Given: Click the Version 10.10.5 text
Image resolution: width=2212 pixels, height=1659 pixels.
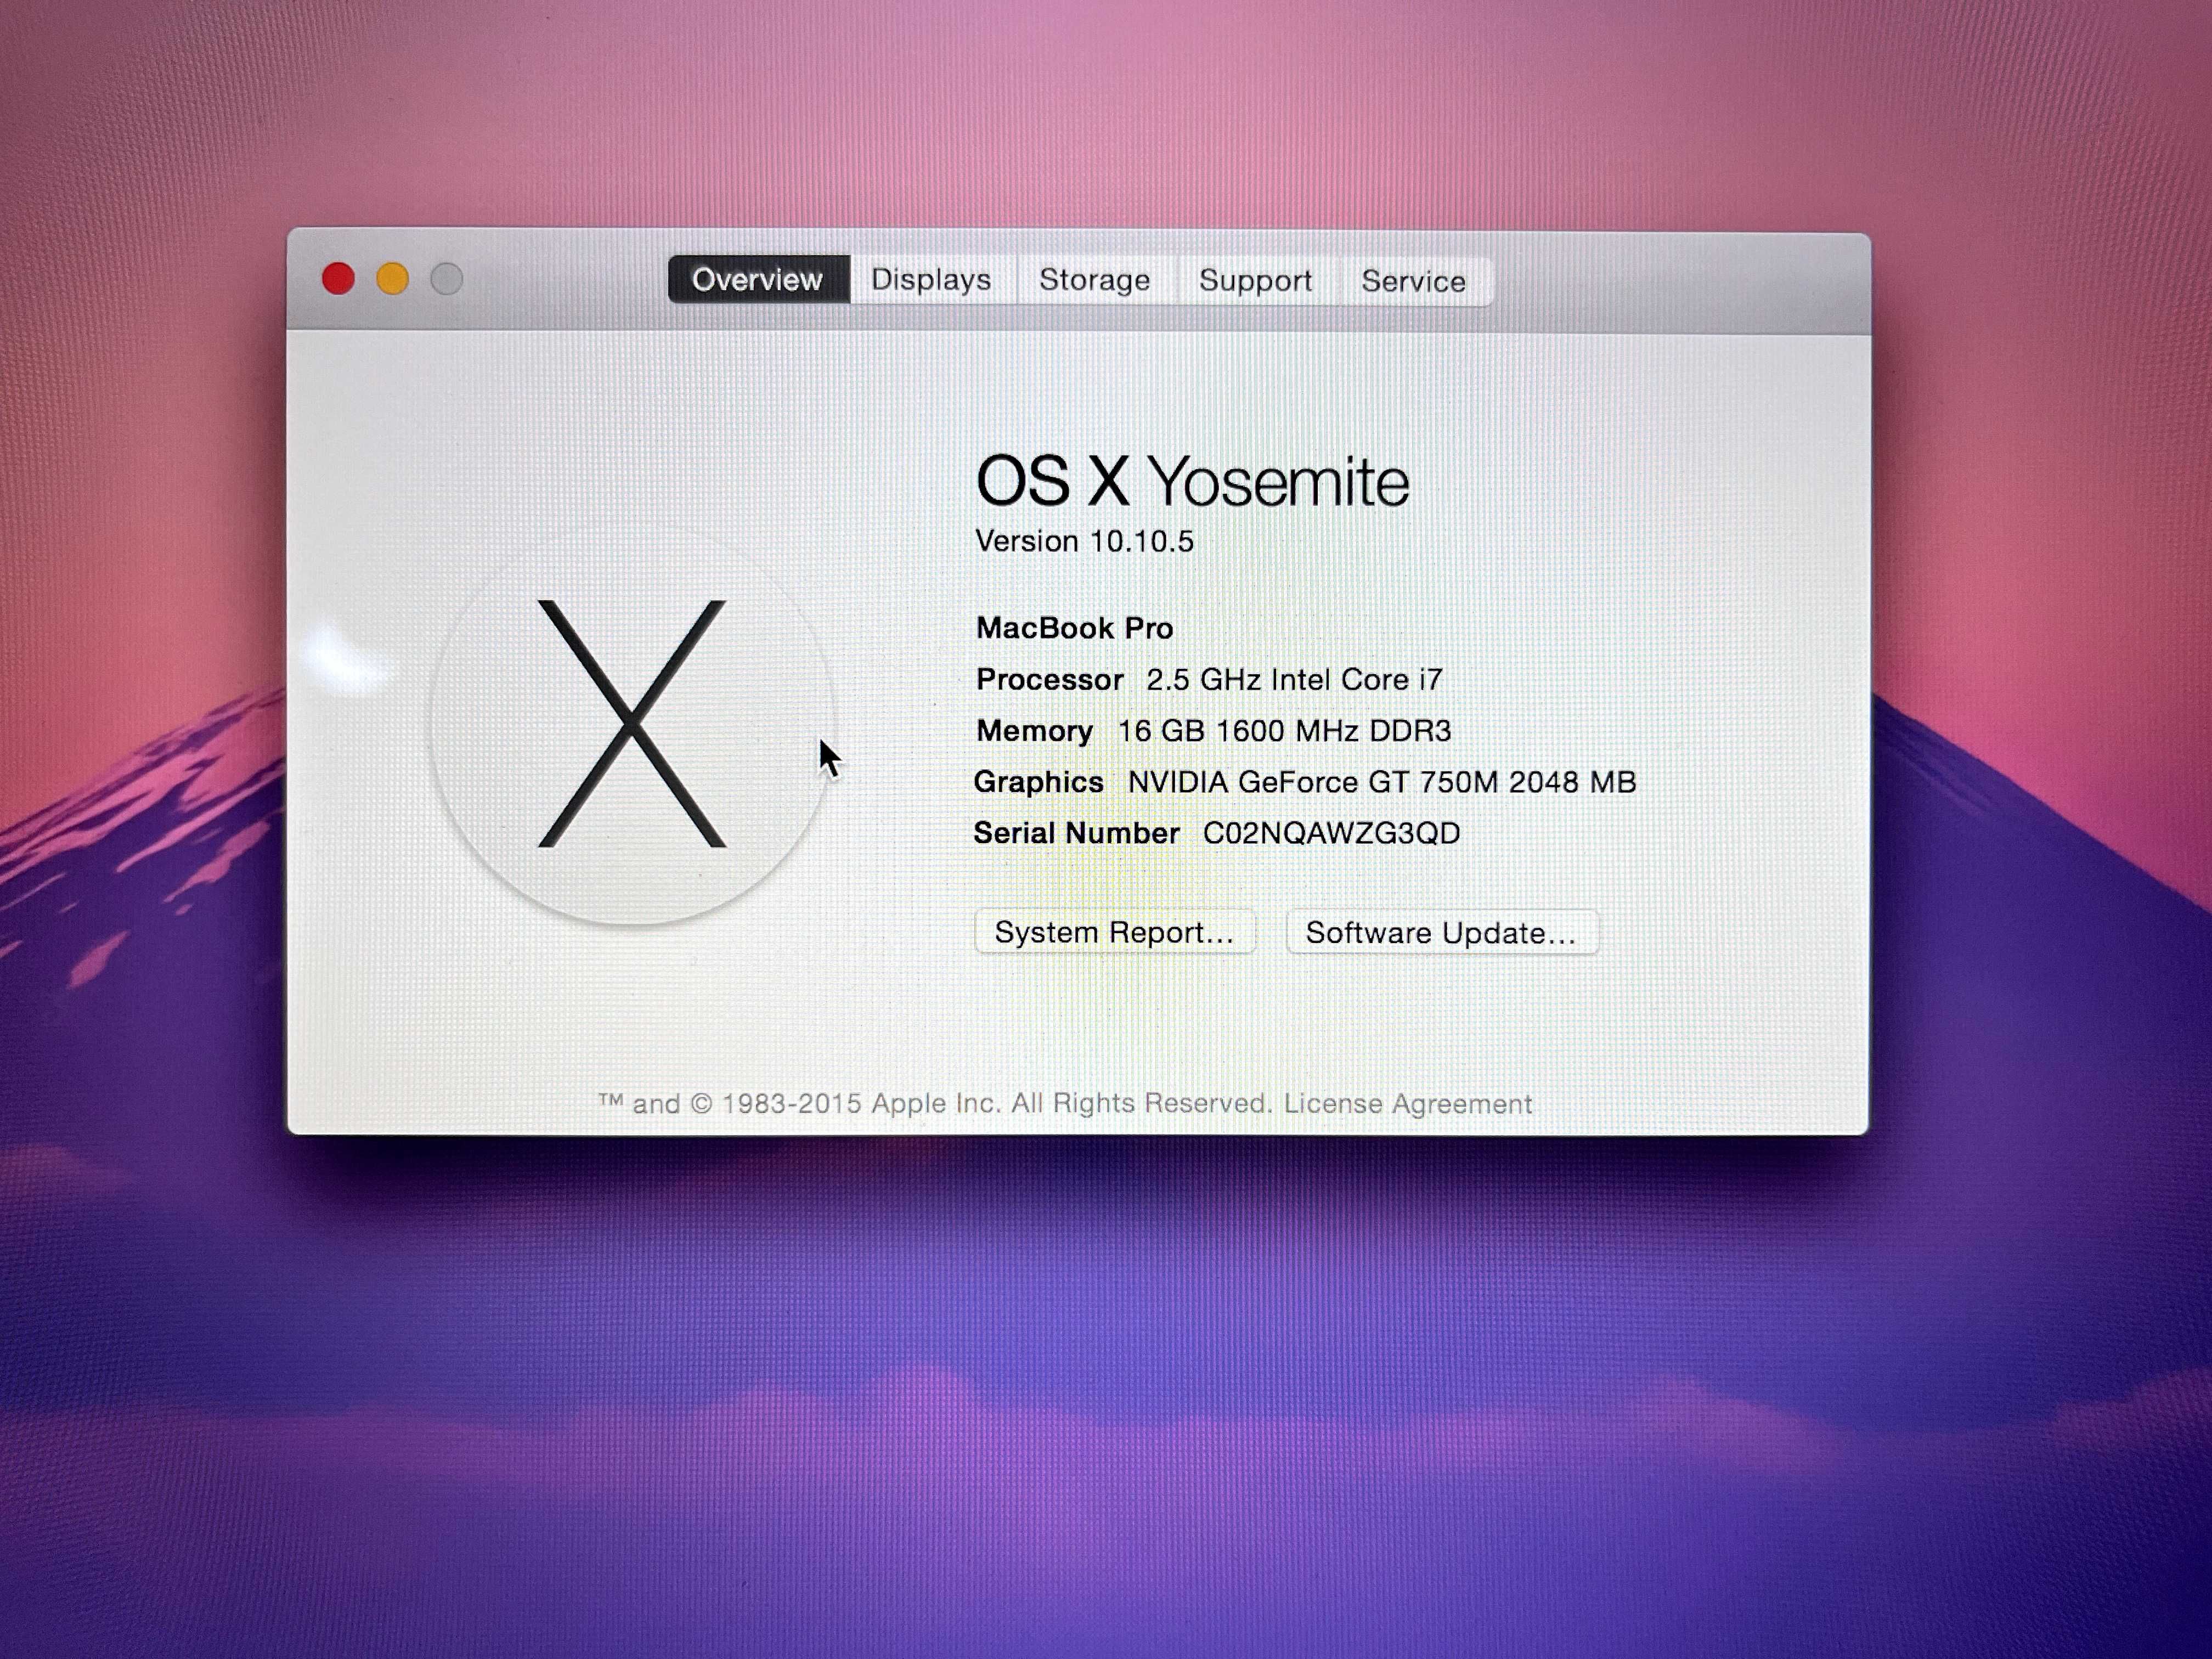Looking at the screenshot, I should coord(1084,541).
